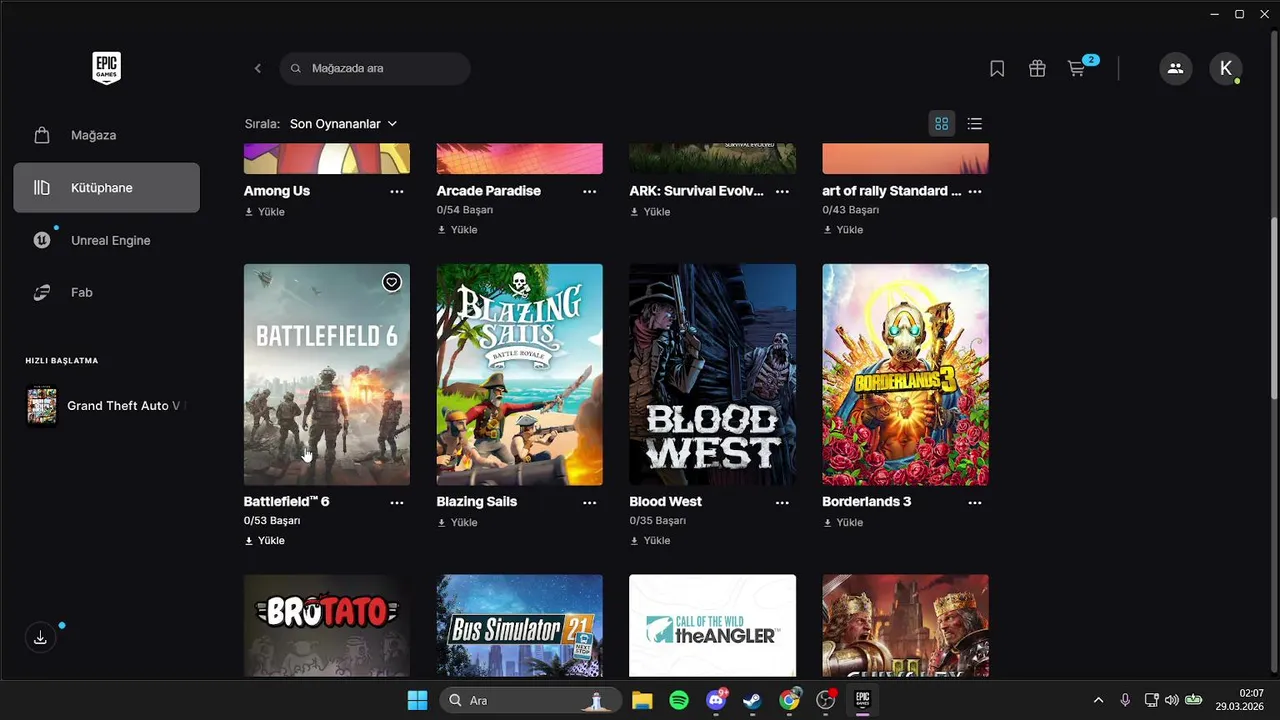Open the K profile avatar
This screenshot has height=720, width=1280.
1226,68
